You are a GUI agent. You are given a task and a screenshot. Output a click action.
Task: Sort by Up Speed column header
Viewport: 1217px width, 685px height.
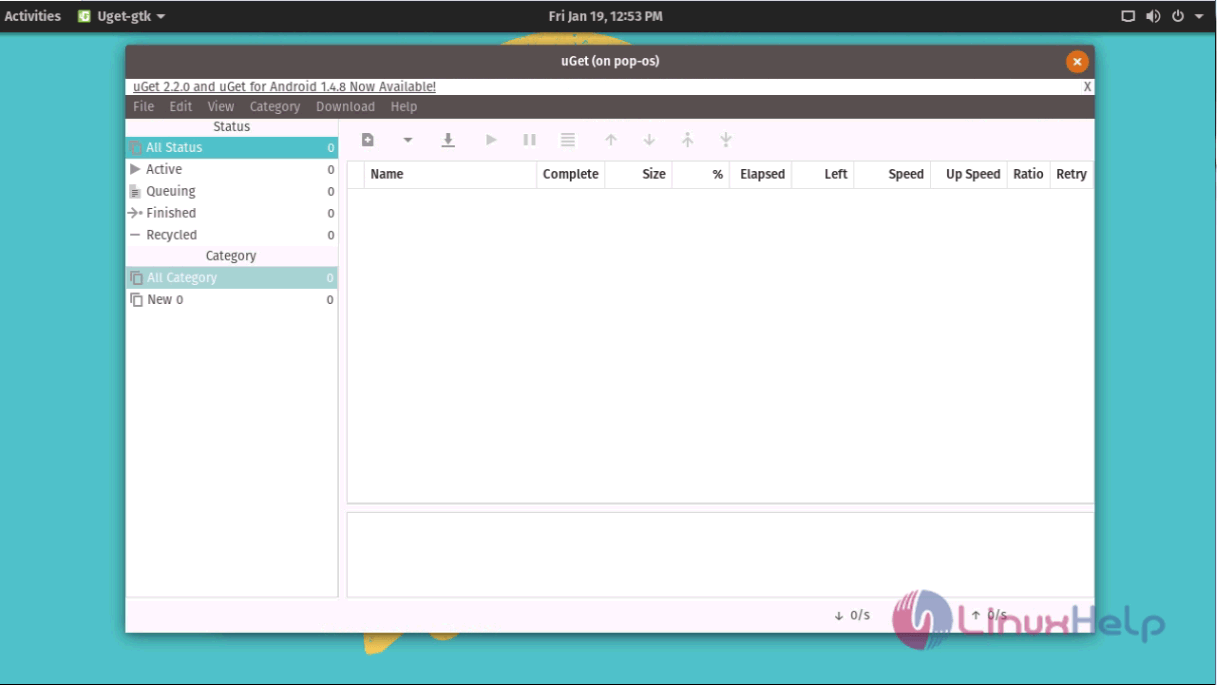[x=969, y=174]
